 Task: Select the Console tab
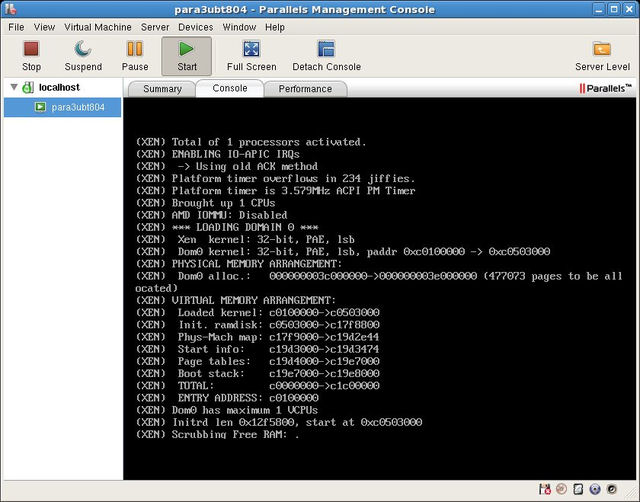point(230,89)
